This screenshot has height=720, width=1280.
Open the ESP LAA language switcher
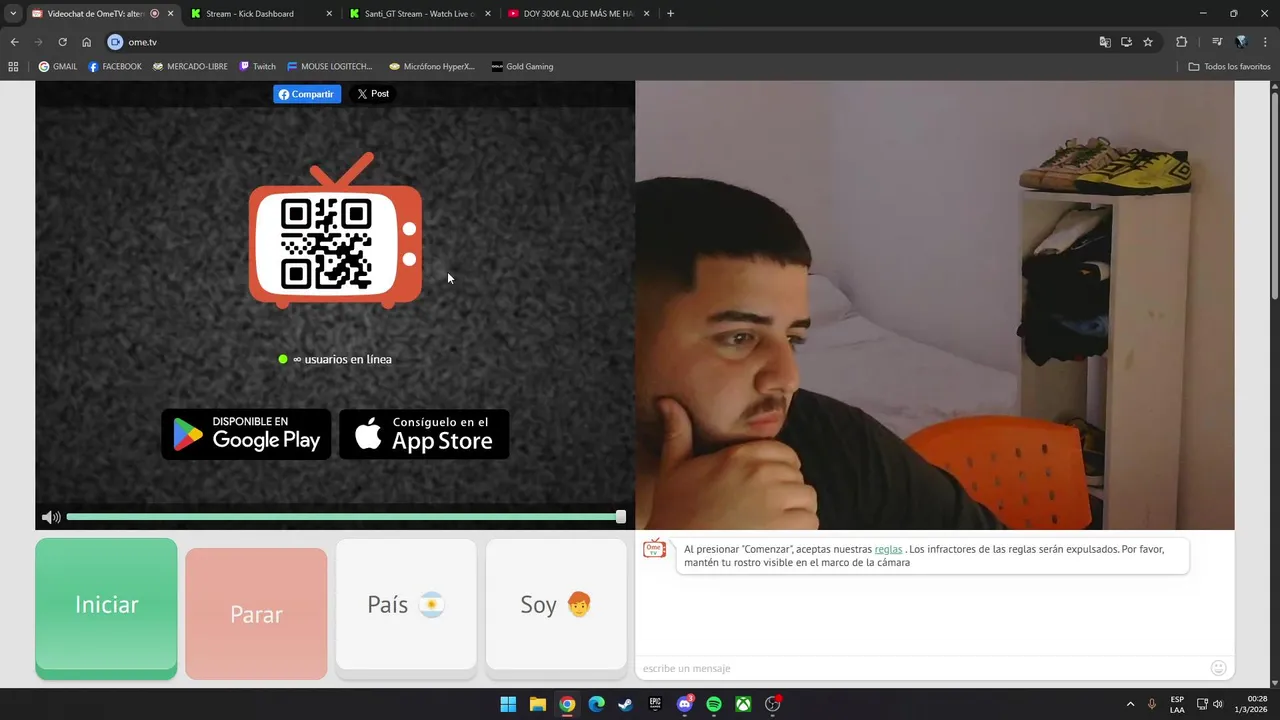[x=1177, y=704]
